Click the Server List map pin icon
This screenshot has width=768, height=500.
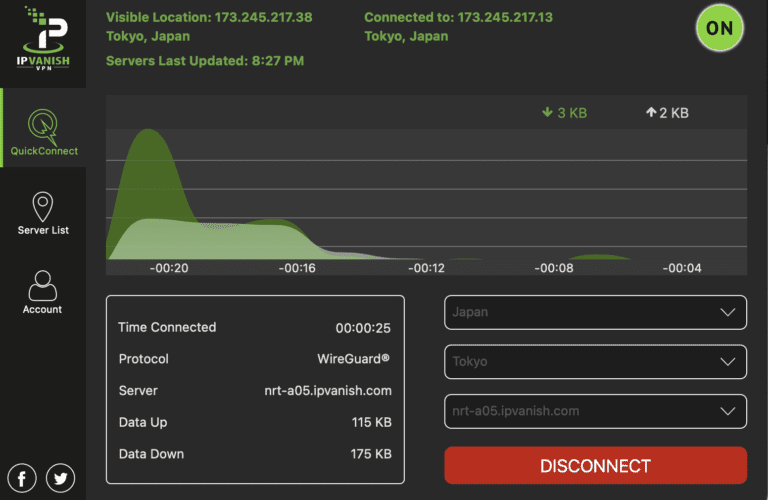click(x=43, y=207)
